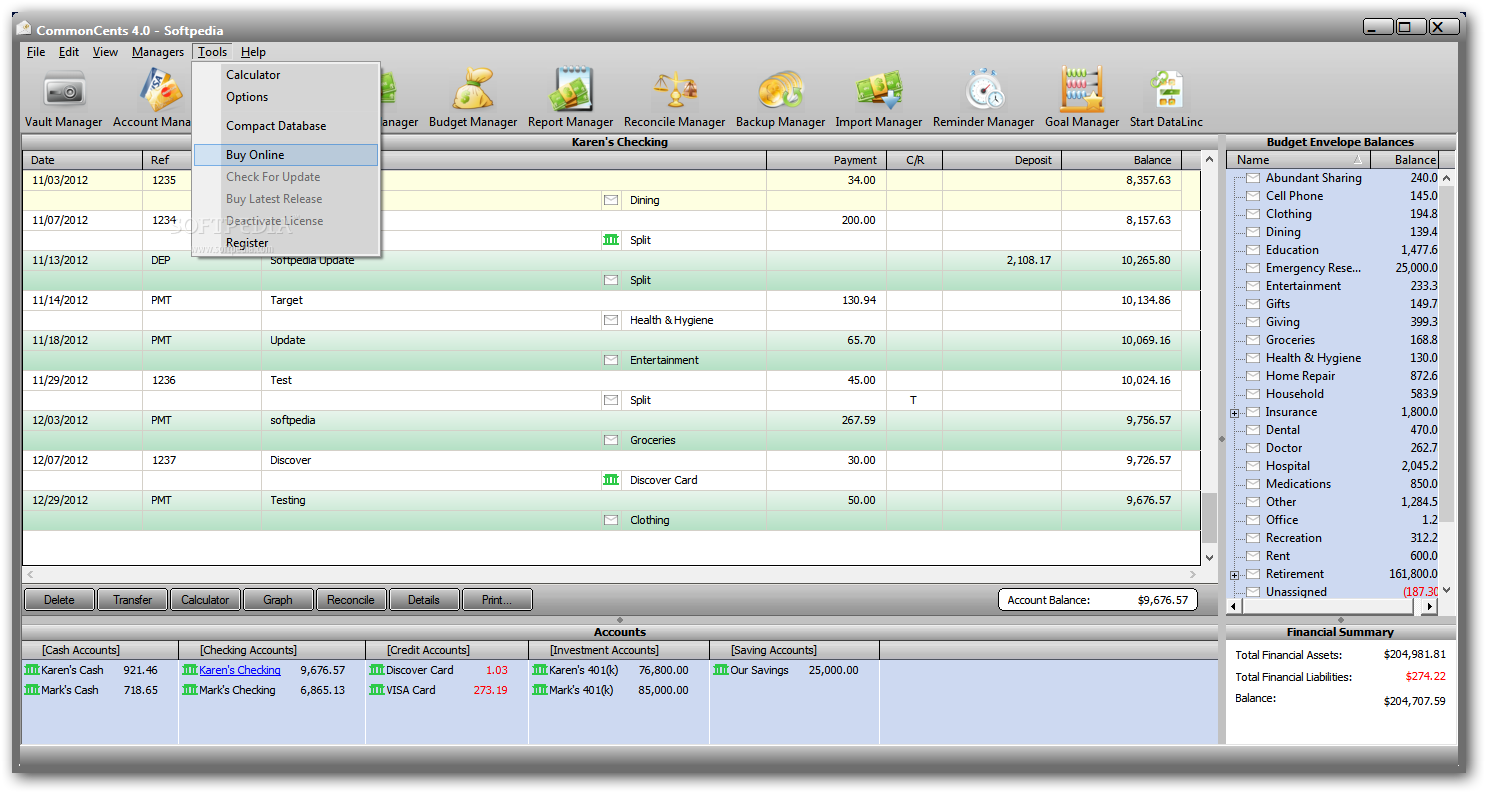Open the View menu
This screenshot has height=793, width=1486.
click(x=105, y=52)
